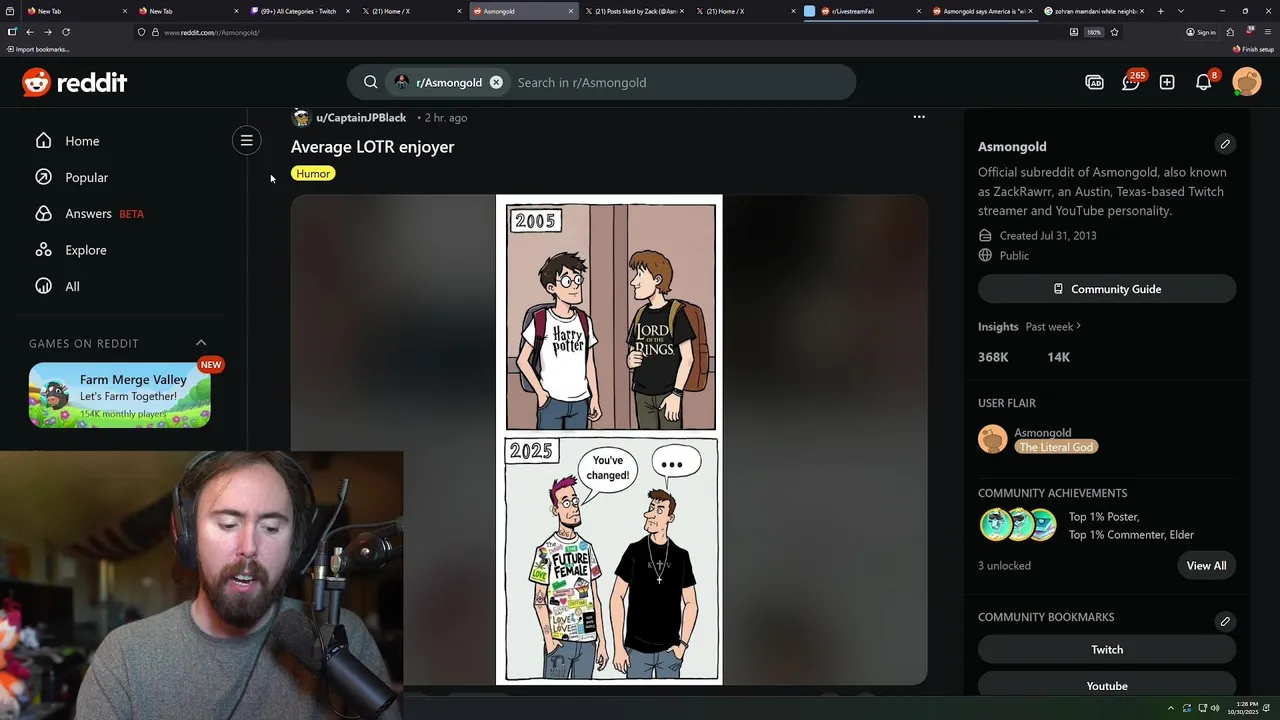Screen dimensions: 1280x720
Task: Open a new browser tab
Action: tap(1161, 11)
